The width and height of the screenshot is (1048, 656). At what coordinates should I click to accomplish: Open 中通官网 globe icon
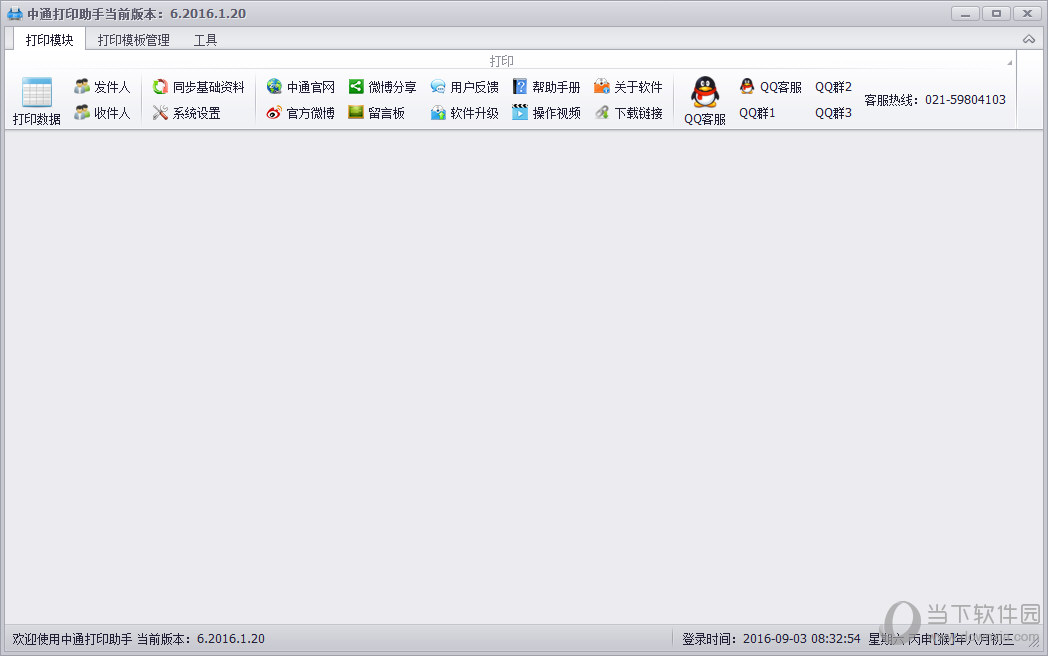tap(274, 86)
